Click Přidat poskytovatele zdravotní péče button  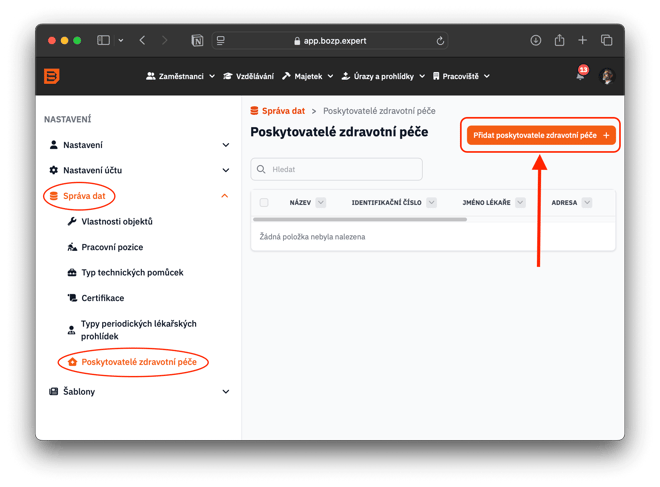540,135
